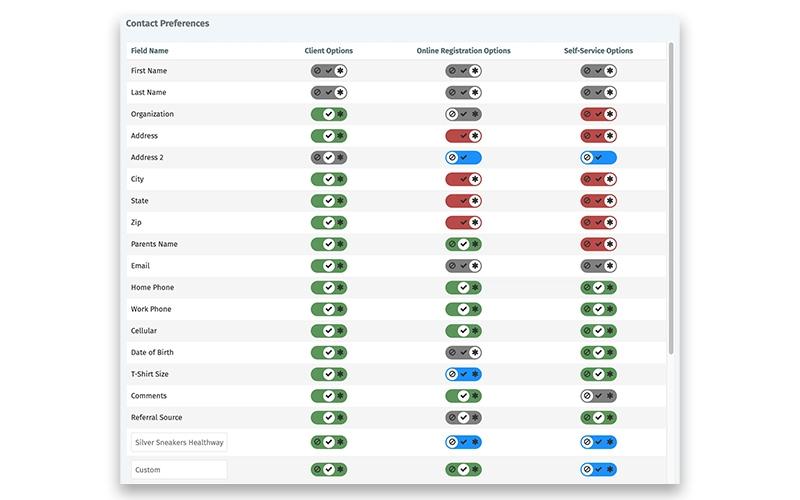Toggle Home Phone Online Registration switch
The height and width of the screenshot is (500, 800).
point(464,288)
